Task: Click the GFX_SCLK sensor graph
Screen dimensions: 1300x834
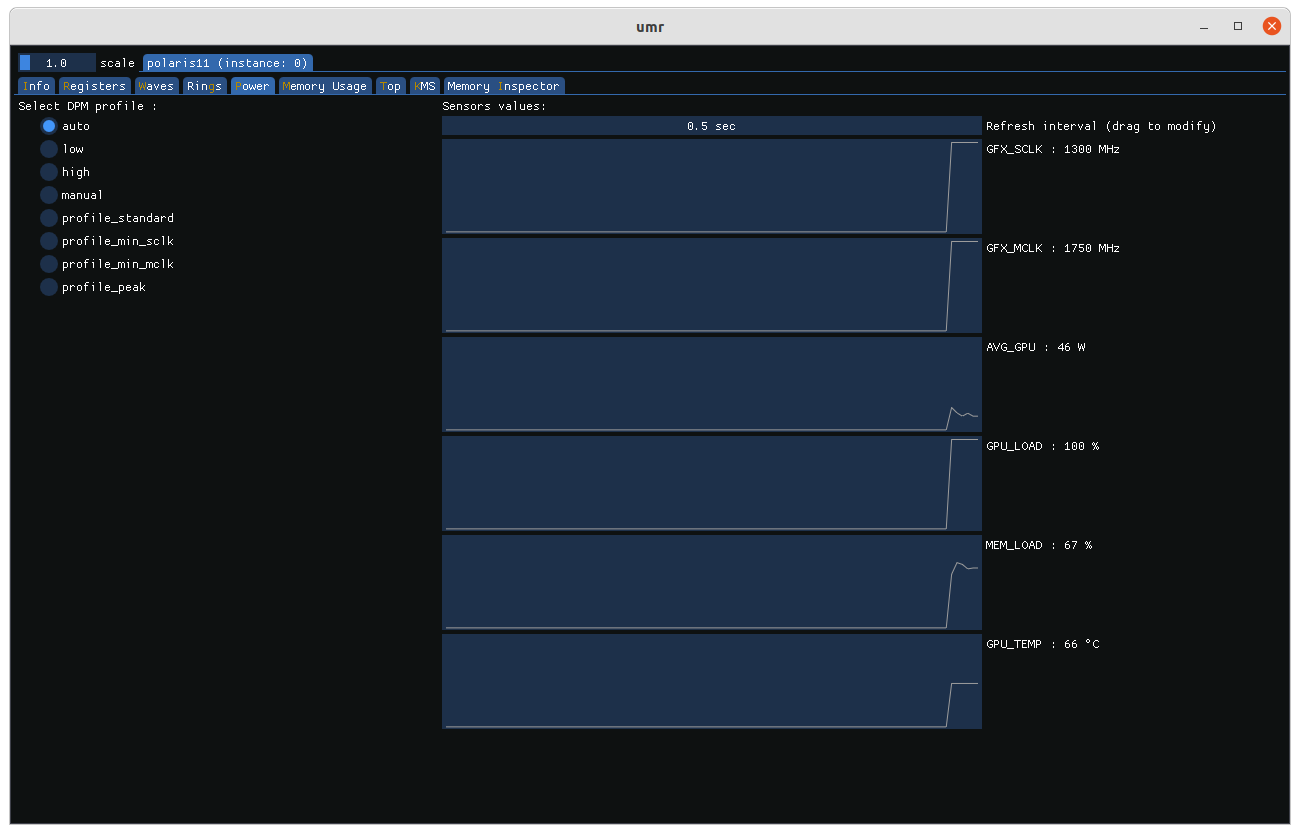Action: pos(712,187)
